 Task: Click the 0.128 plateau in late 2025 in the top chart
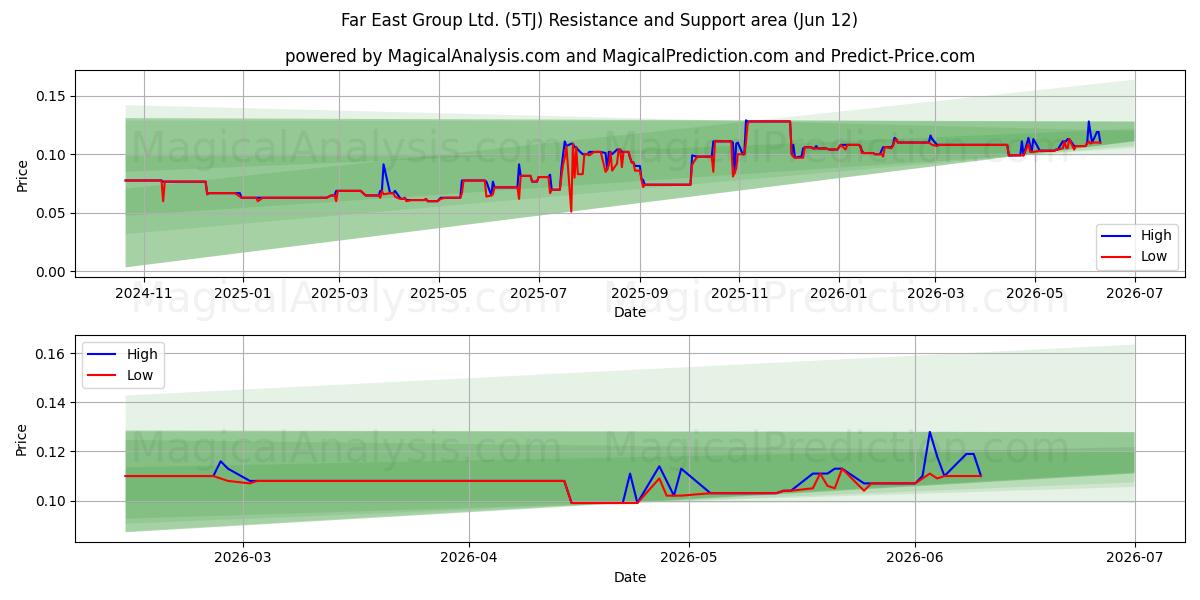(x=768, y=121)
